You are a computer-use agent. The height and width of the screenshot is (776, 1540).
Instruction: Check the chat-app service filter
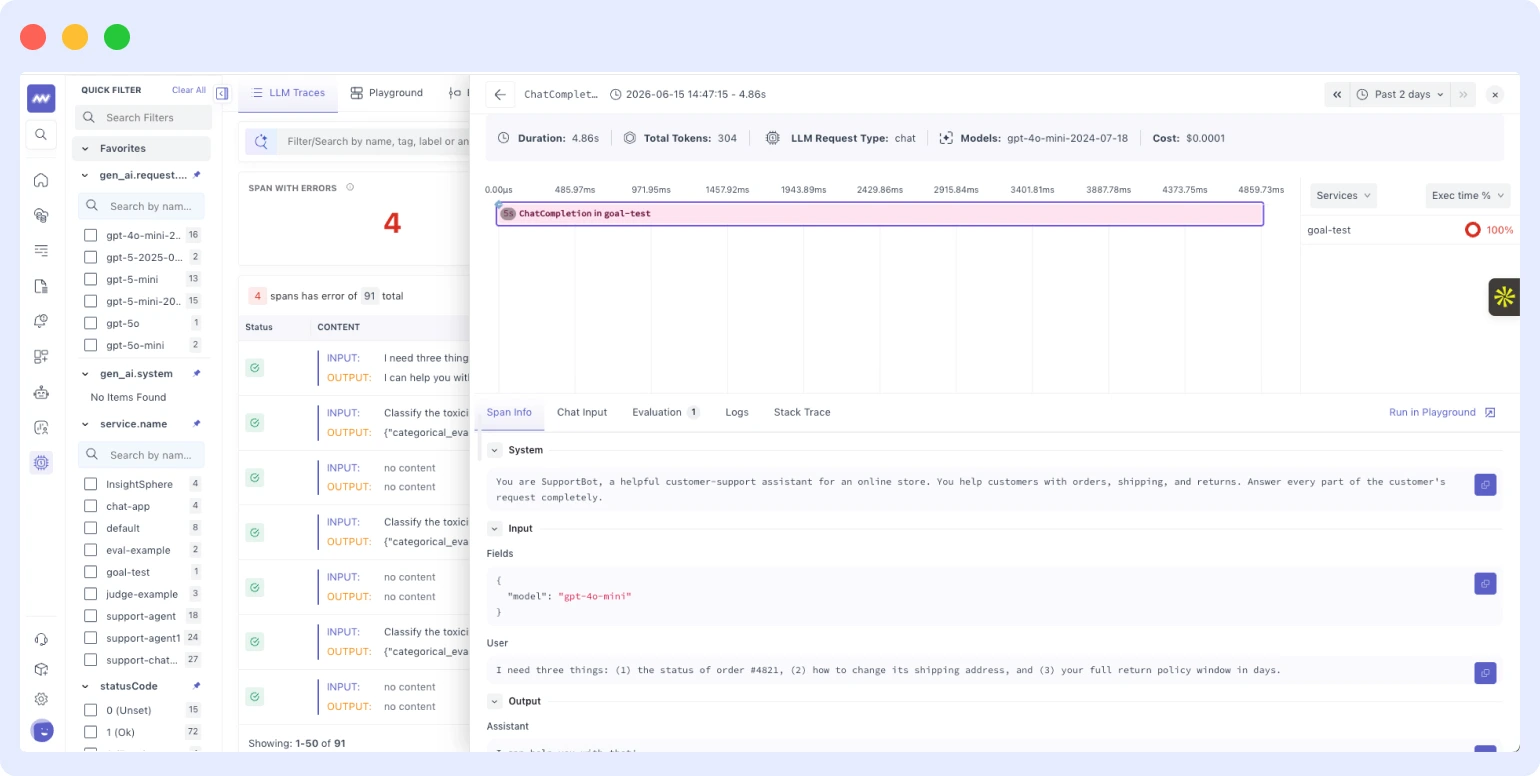[x=91, y=506]
